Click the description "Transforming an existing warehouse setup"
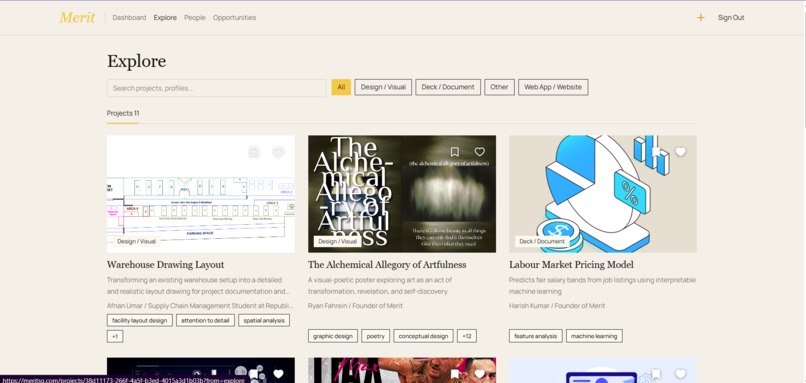This screenshot has width=806, height=383. [198, 285]
